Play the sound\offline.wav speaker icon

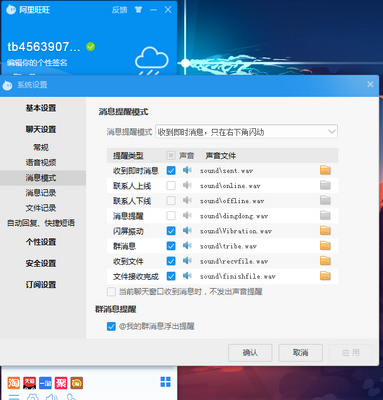point(187,200)
